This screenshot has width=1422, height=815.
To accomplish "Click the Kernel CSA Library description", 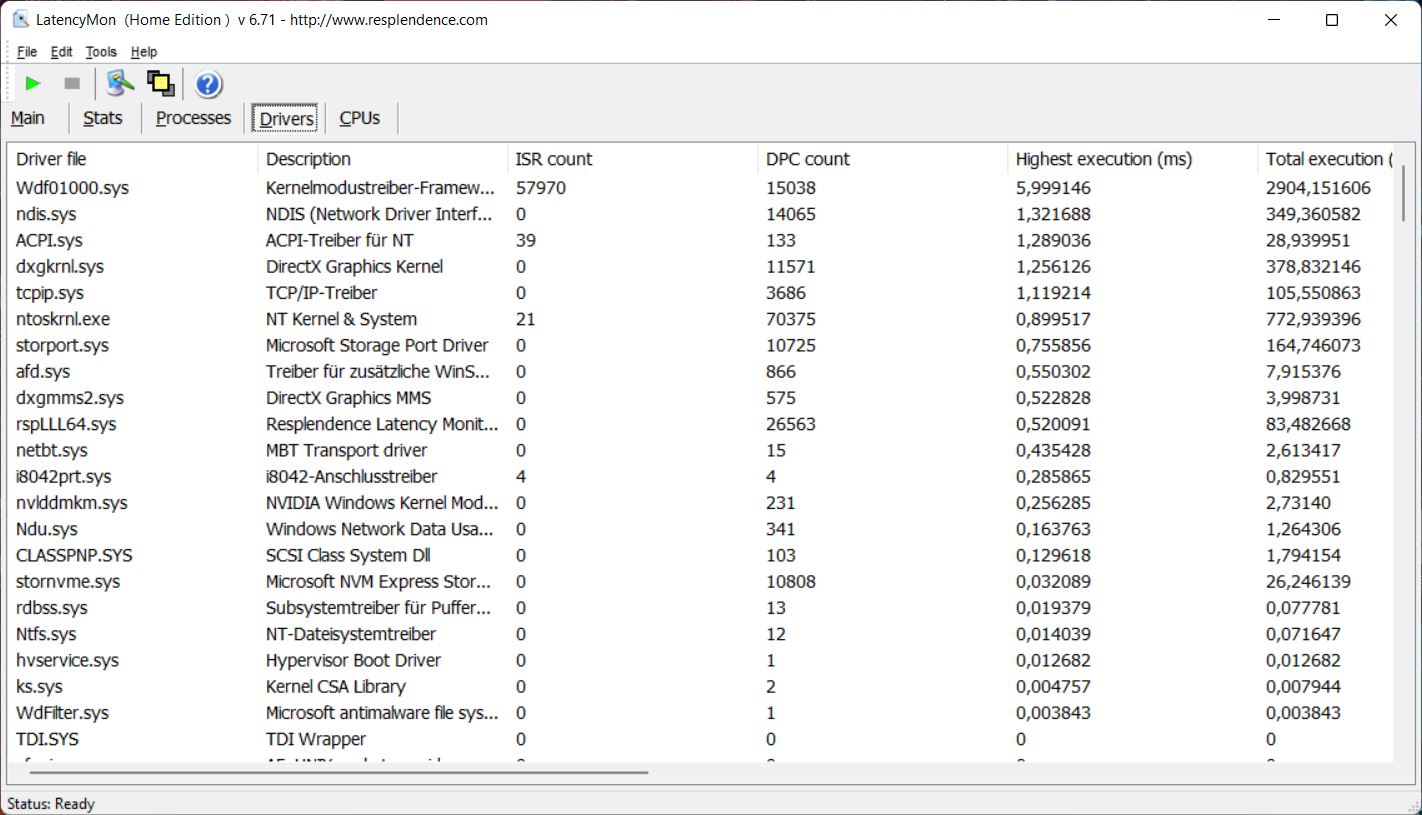I will [336, 687].
